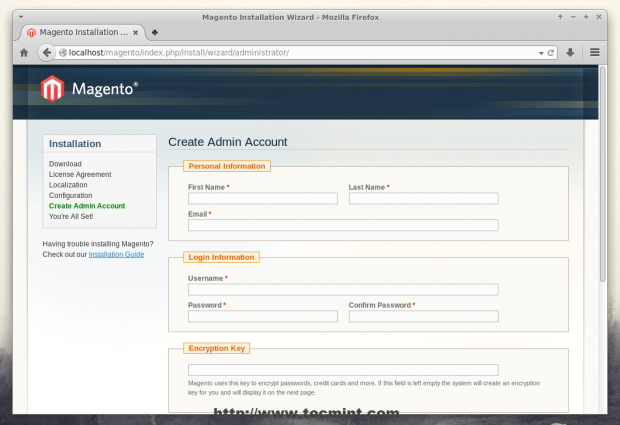Viewport: 620px width, 425px height.
Task: Maximize the Firefox window
Action: (x=586, y=17)
